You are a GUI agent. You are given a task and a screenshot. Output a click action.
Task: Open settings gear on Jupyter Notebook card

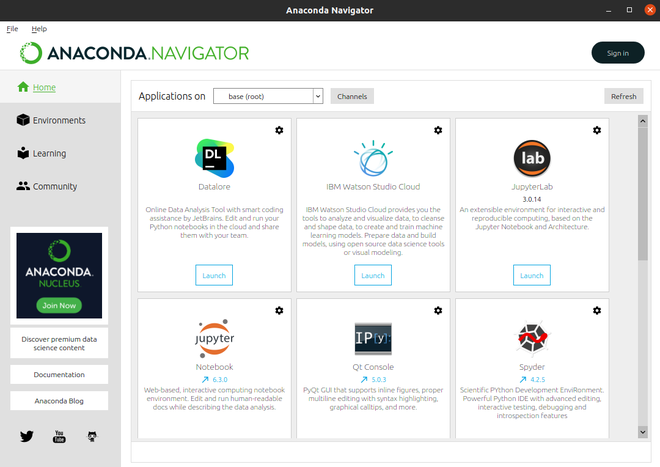279,310
